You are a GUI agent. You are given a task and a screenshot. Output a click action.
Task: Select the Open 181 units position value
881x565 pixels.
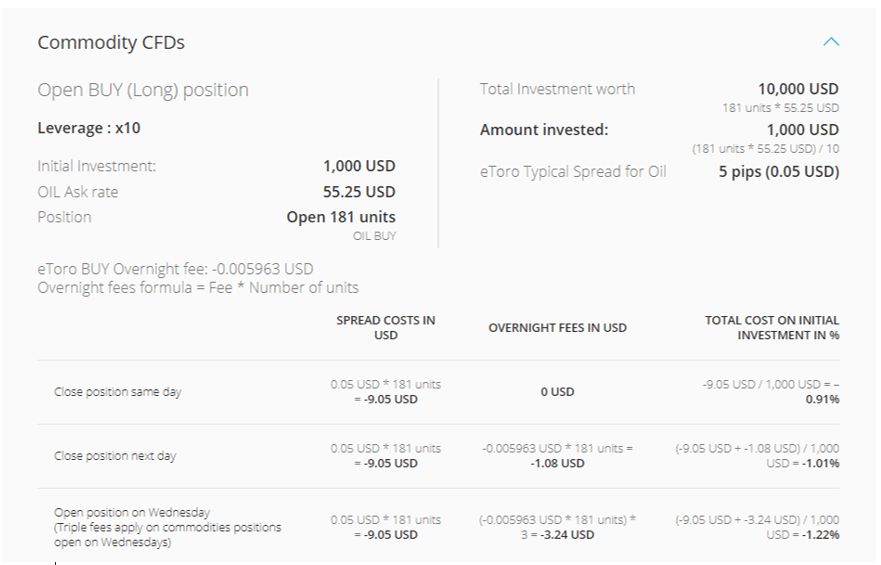(x=341, y=217)
